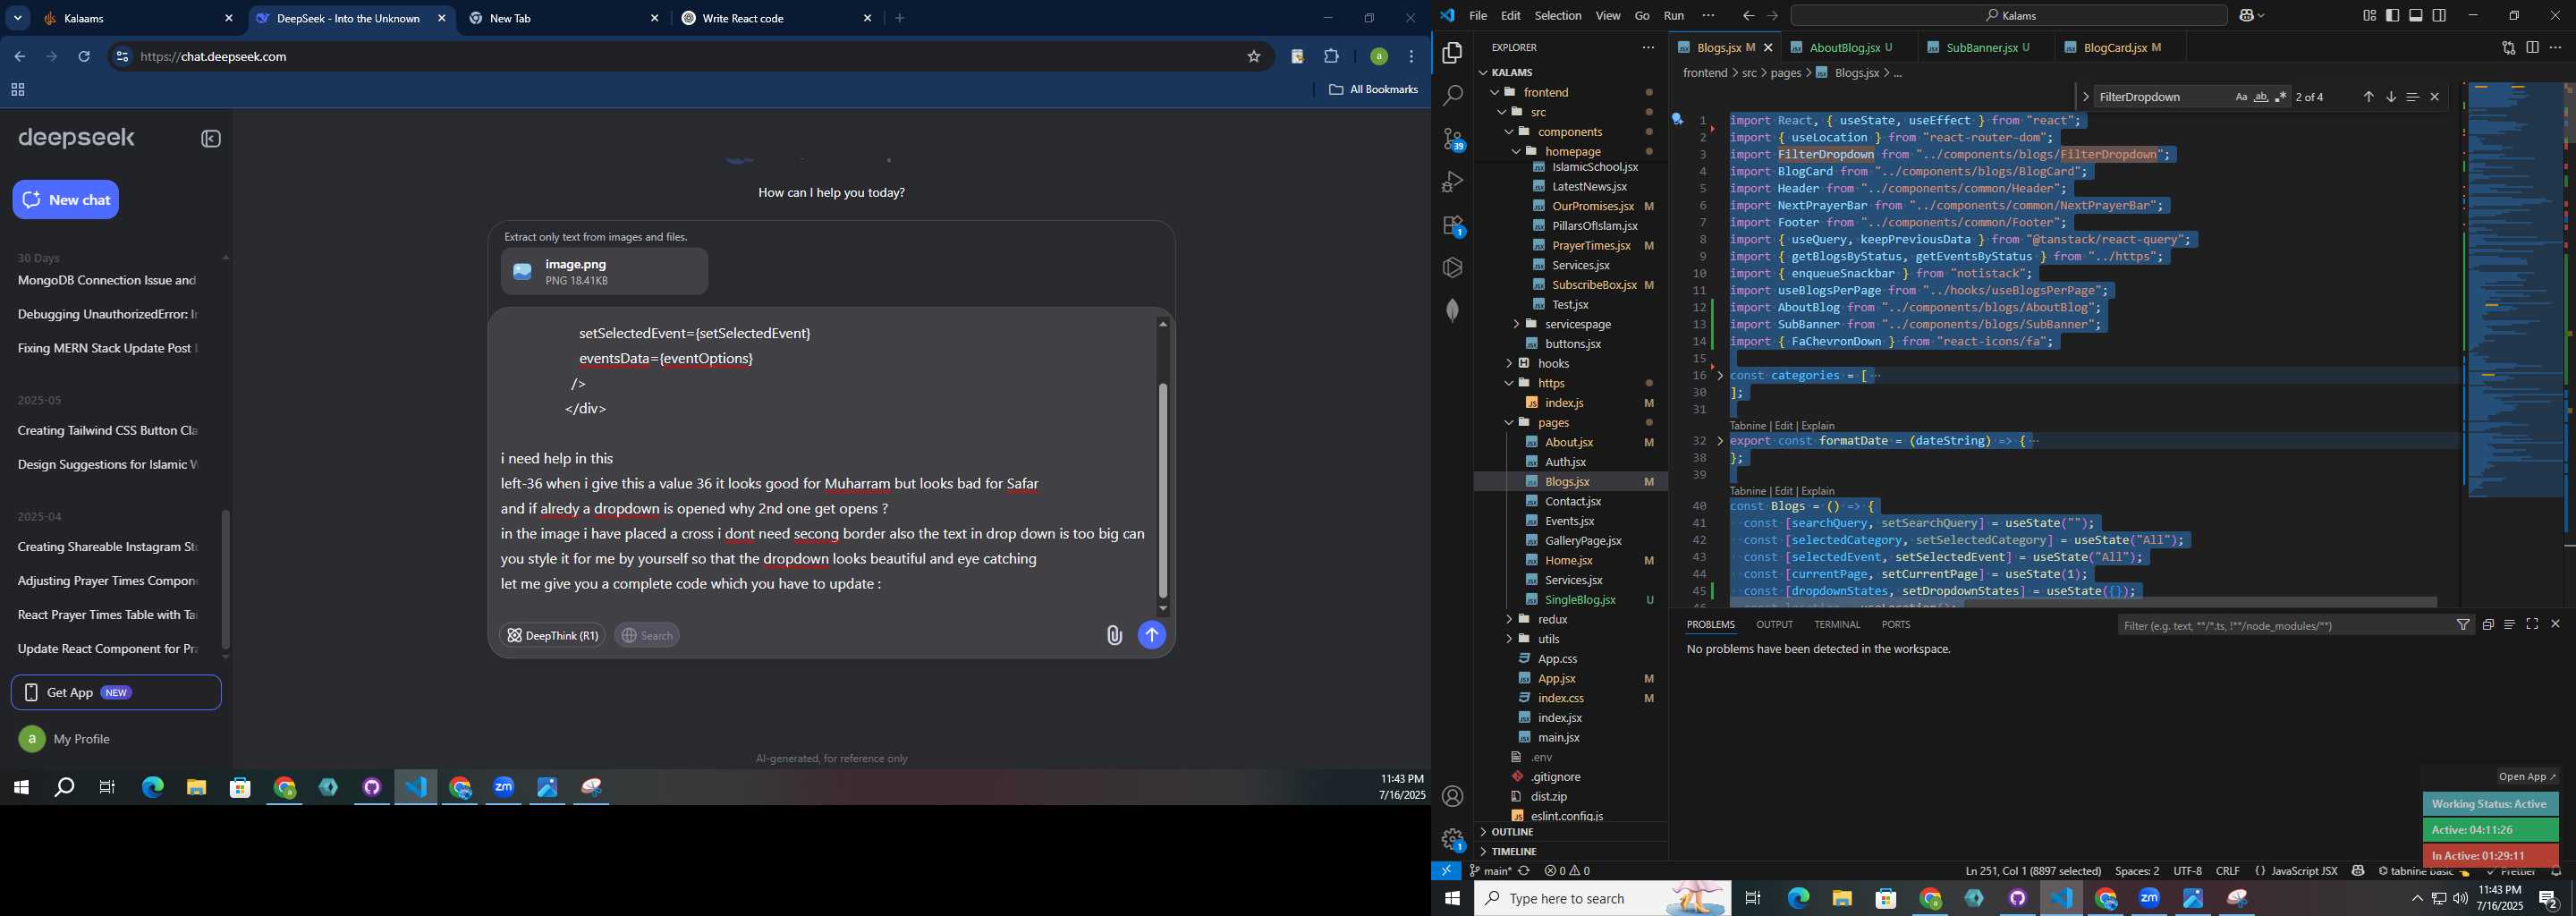2576x916 pixels.
Task: Click the Open Changes icon in editor toolbar
Action: pyautogui.click(x=2508, y=48)
